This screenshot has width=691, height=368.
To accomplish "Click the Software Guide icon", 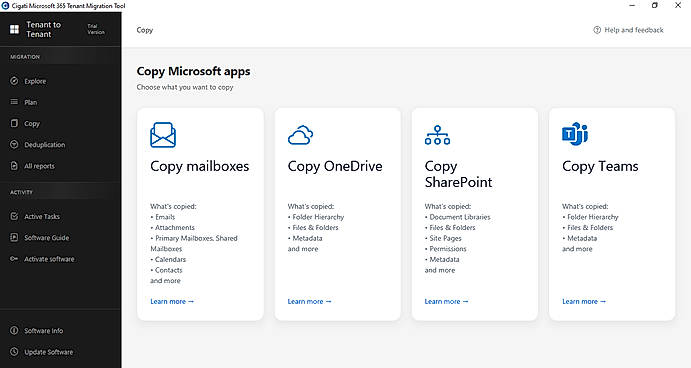I will click(14, 237).
